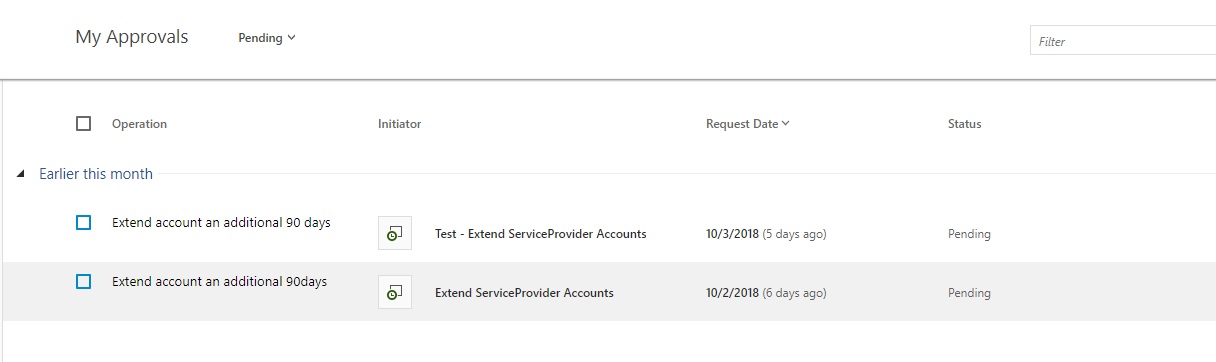Click the My Approvals page title
Viewport: 1216px width, 362px height.
[132, 37]
